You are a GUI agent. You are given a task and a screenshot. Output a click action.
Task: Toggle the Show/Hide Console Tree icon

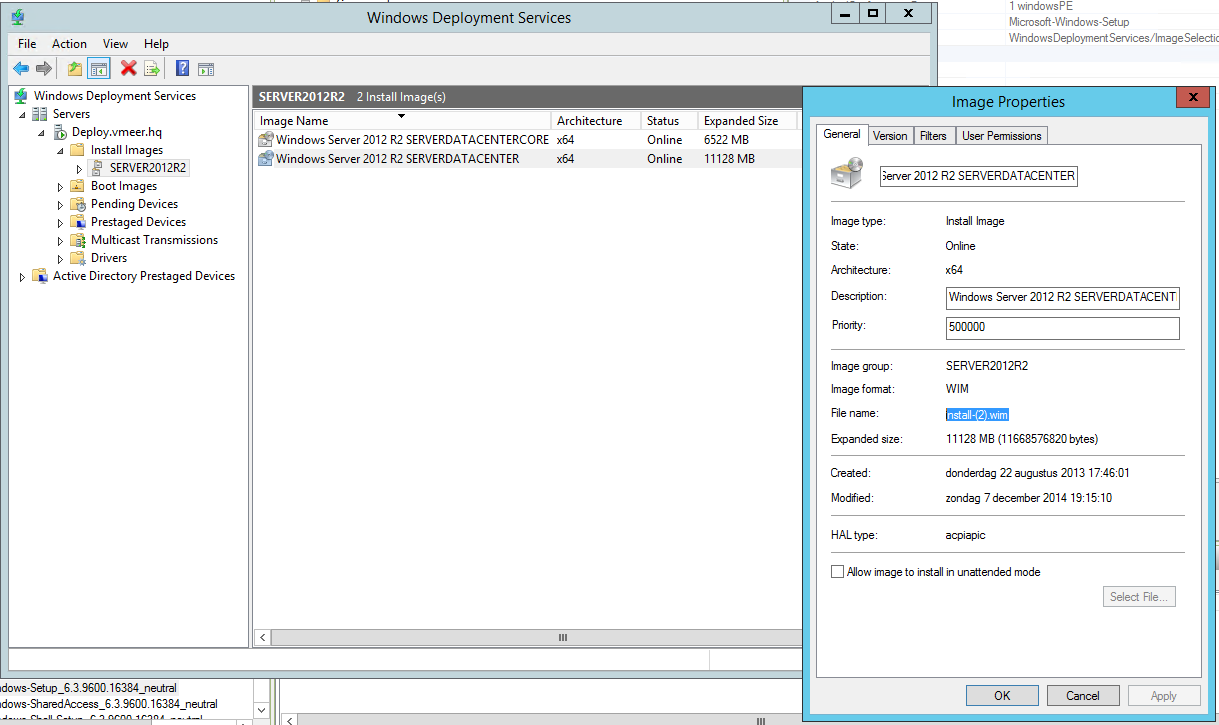98,68
